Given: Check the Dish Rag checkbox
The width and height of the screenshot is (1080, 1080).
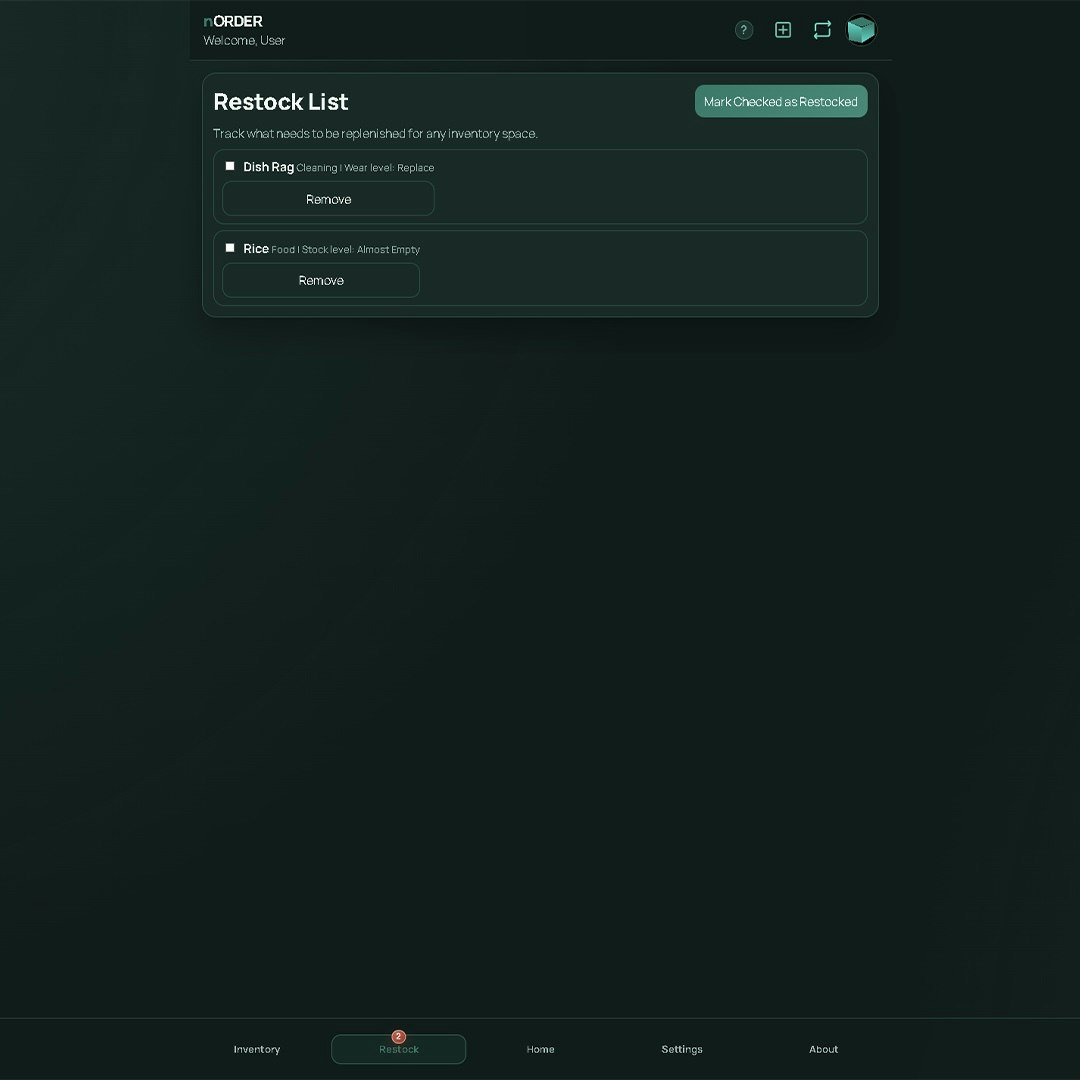Looking at the screenshot, I should coord(230,166).
